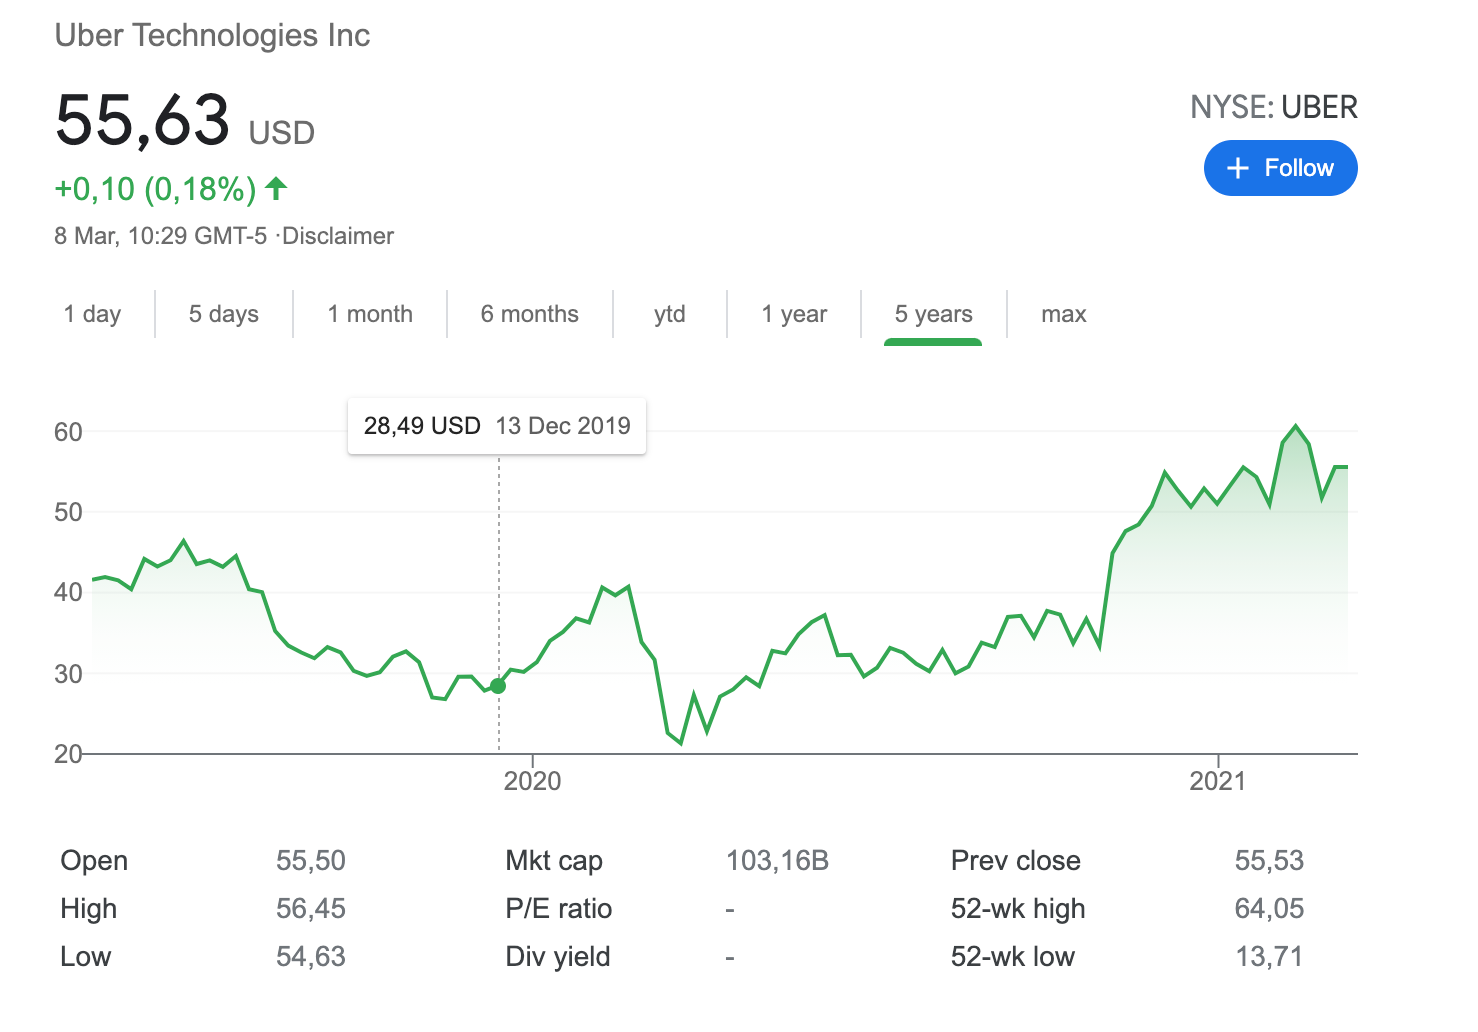Open the Disclaimer link
1478x1032 pixels.
[339, 236]
